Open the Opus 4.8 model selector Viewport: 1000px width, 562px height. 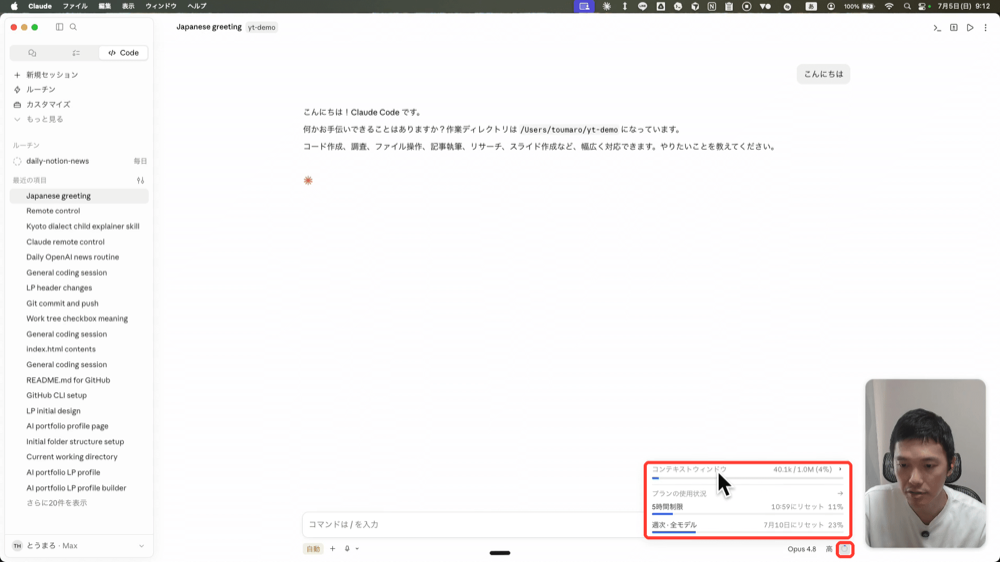click(x=802, y=549)
